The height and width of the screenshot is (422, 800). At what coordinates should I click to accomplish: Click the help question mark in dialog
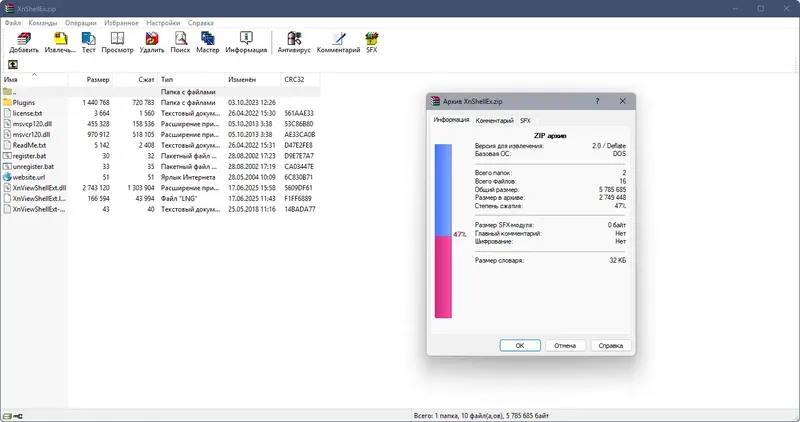tap(597, 101)
